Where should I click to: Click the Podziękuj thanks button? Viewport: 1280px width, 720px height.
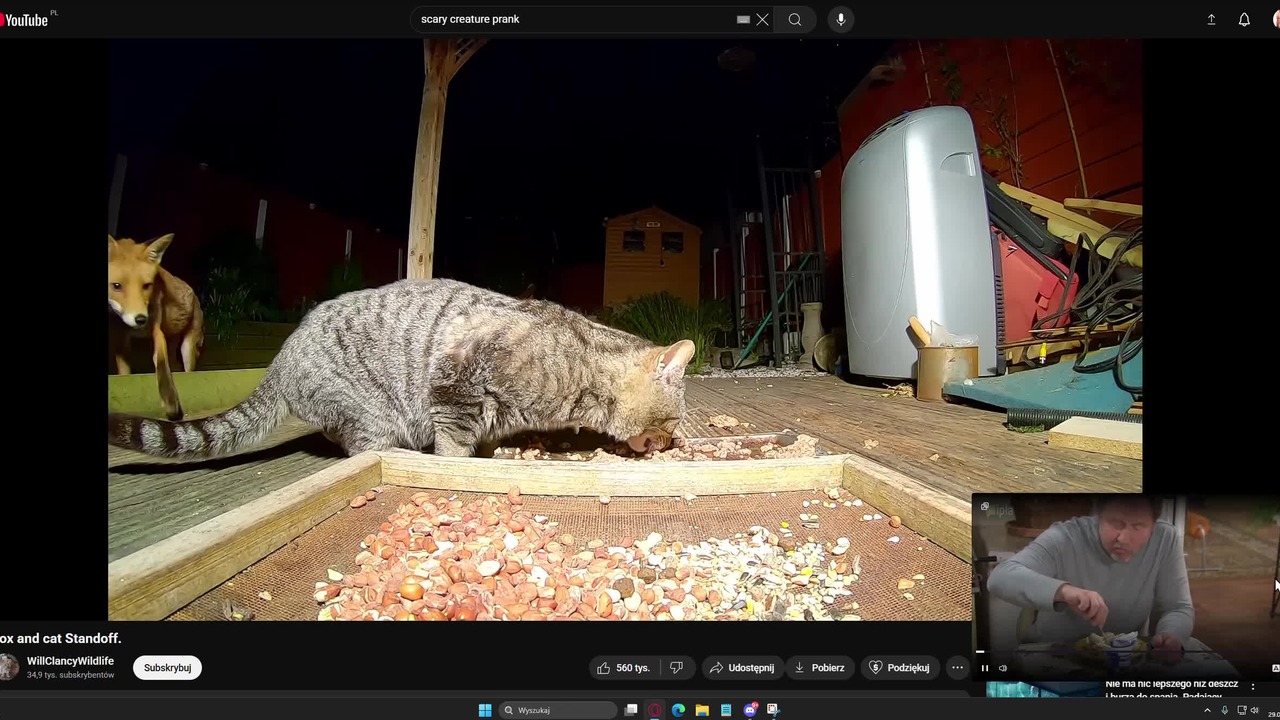click(x=898, y=668)
